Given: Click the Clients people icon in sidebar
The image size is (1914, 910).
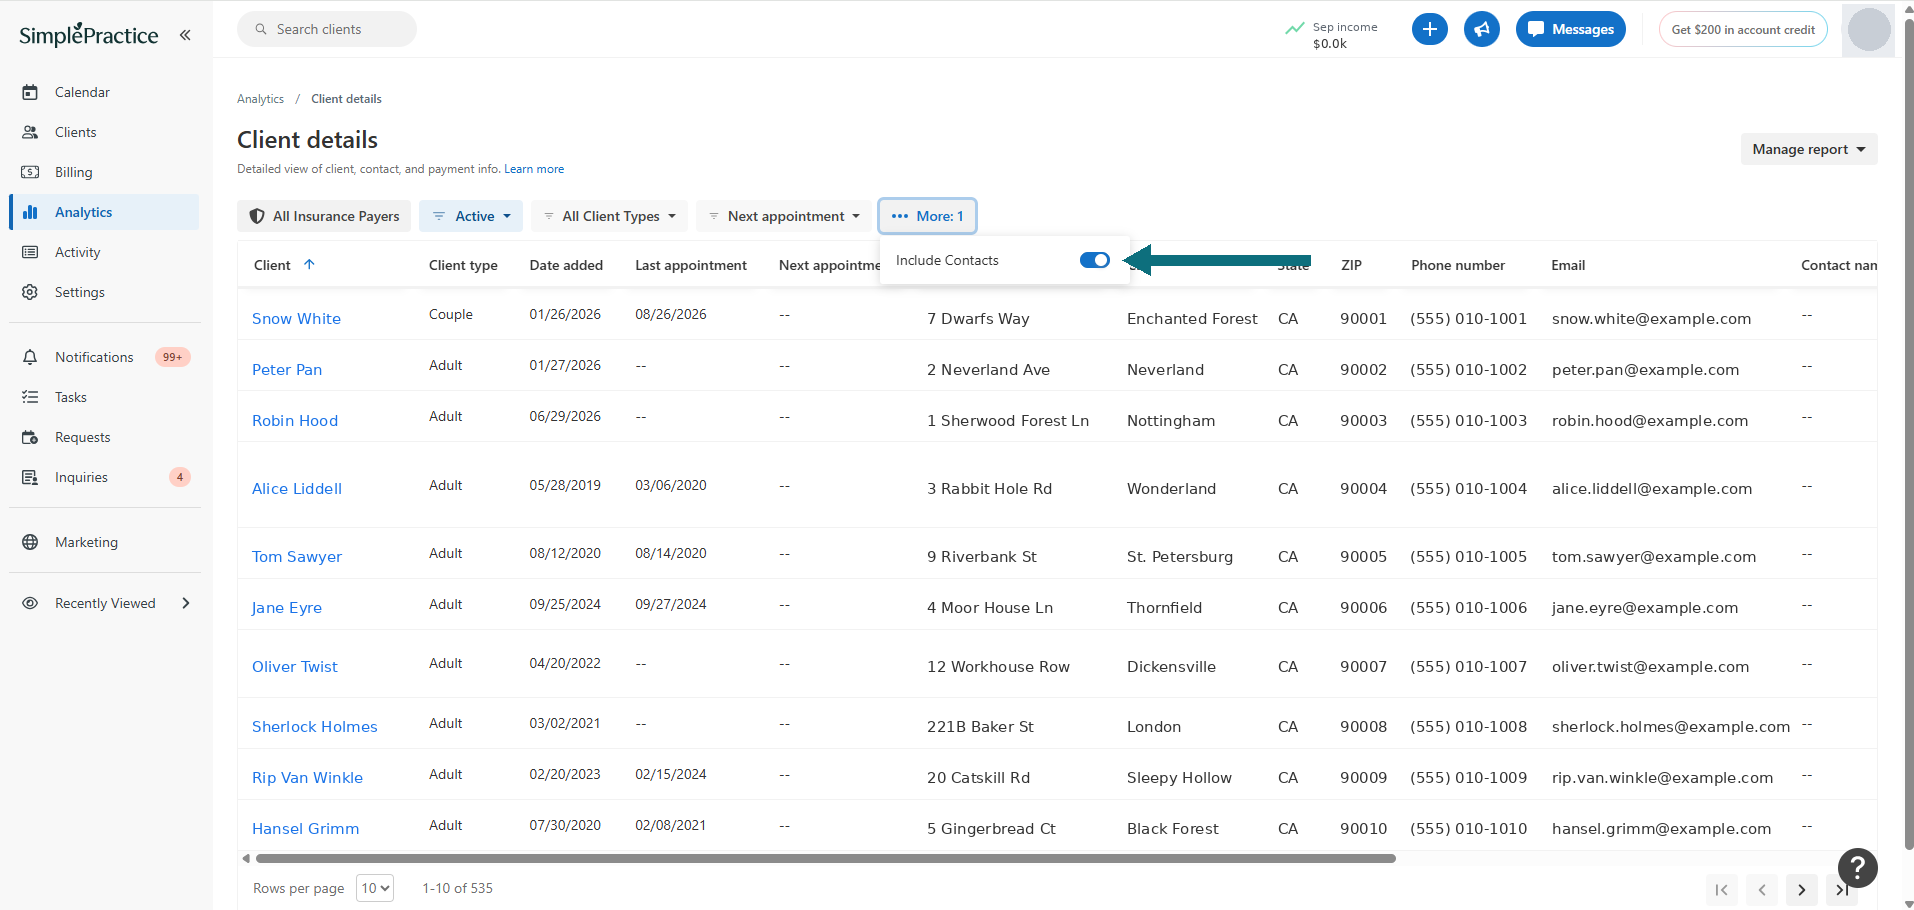Looking at the screenshot, I should click(x=30, y=132).
